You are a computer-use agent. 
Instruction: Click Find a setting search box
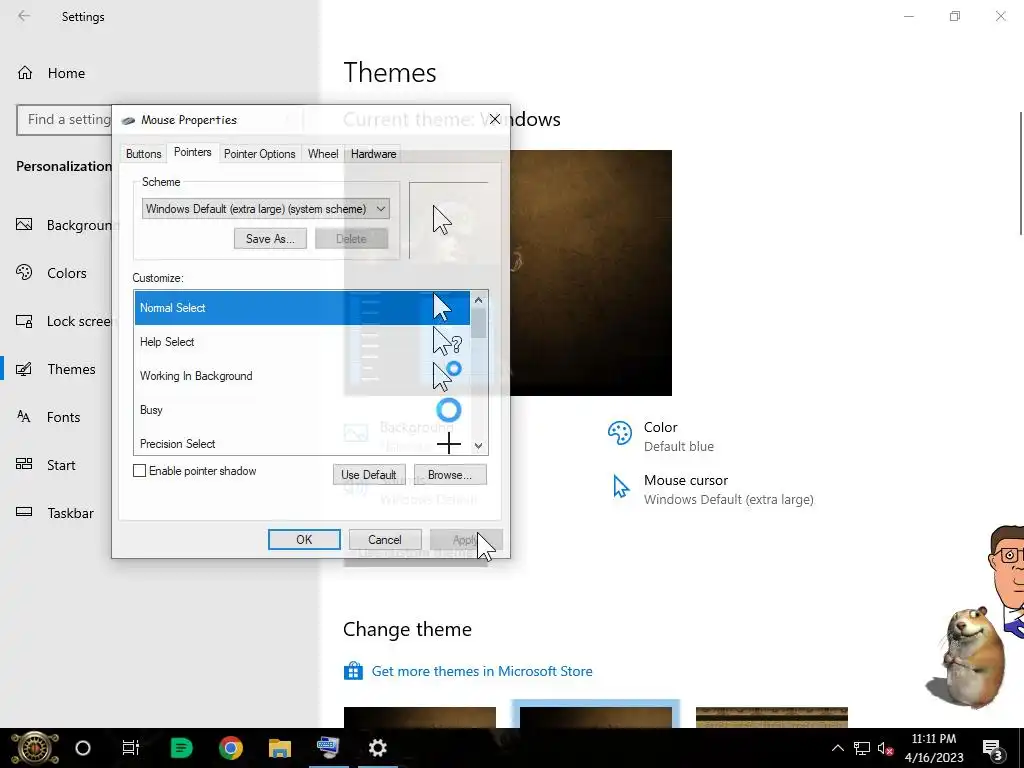[64, 120]
